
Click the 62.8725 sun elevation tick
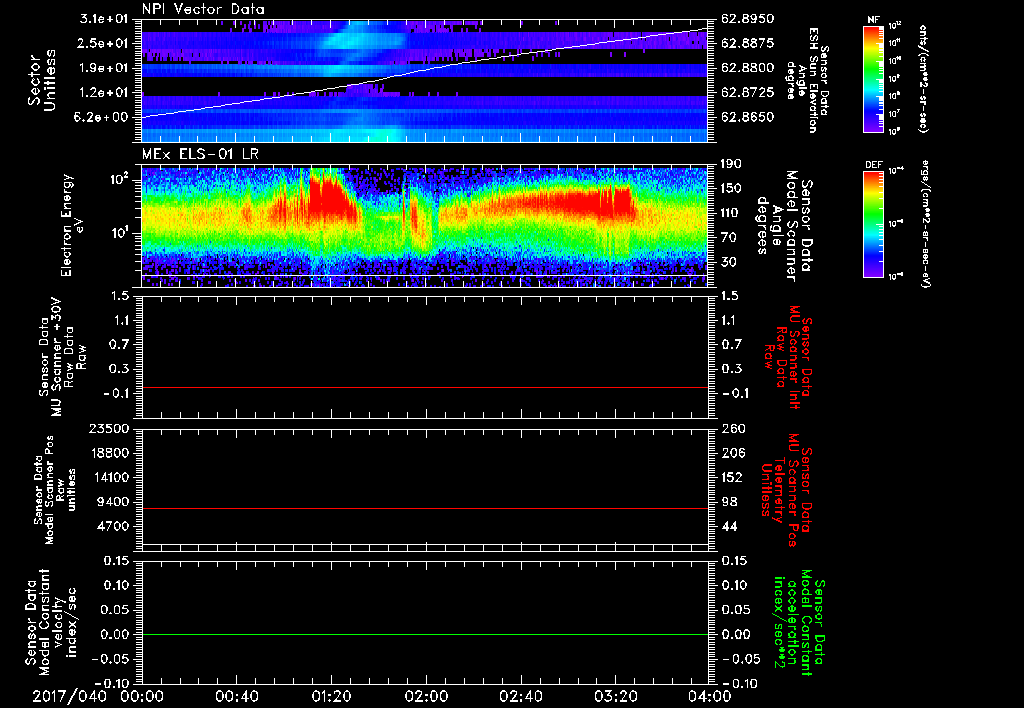tap(747, 93)
